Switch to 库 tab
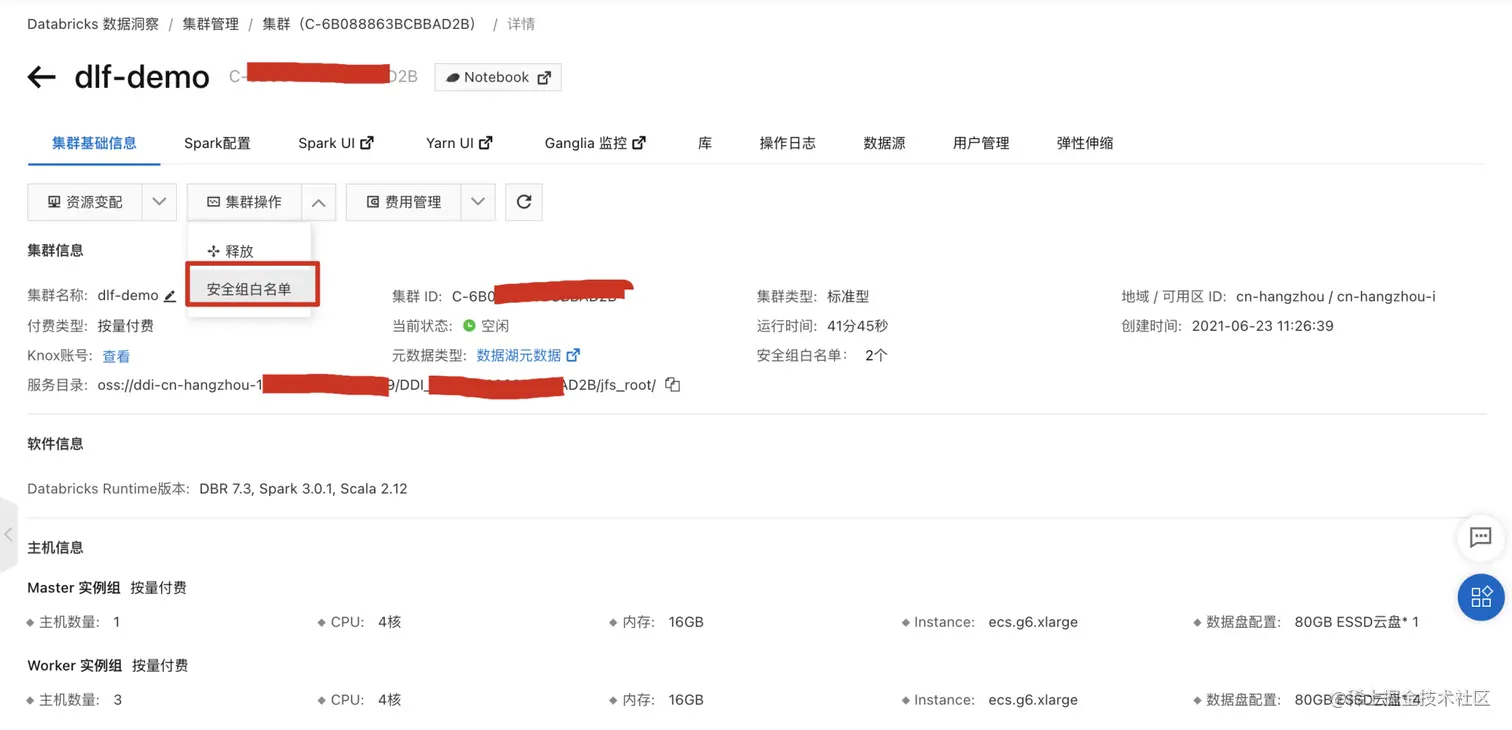1512x730 pixels. pos(705,143)
